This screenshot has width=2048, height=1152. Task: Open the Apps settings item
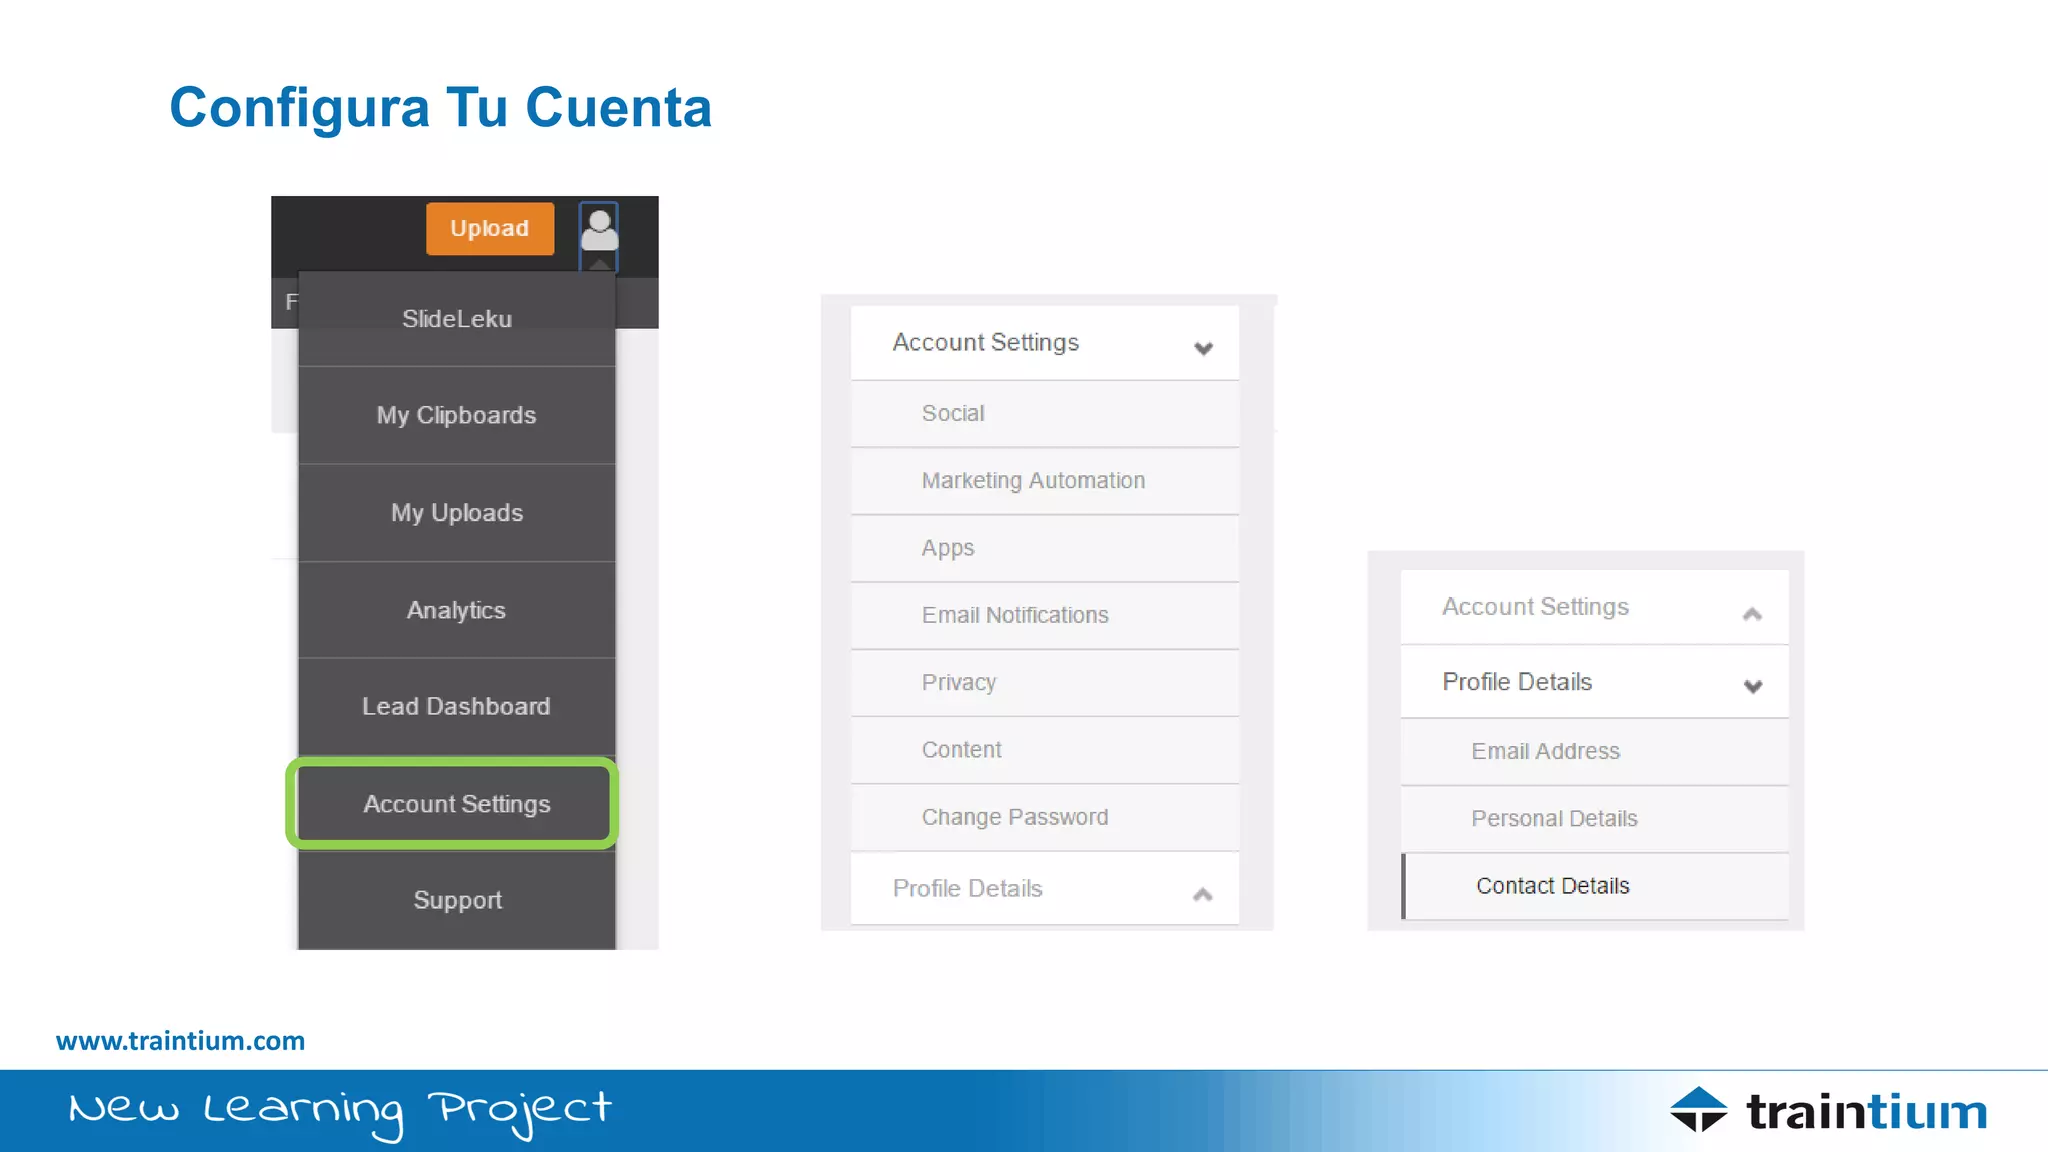click(x=1045, y=548)
